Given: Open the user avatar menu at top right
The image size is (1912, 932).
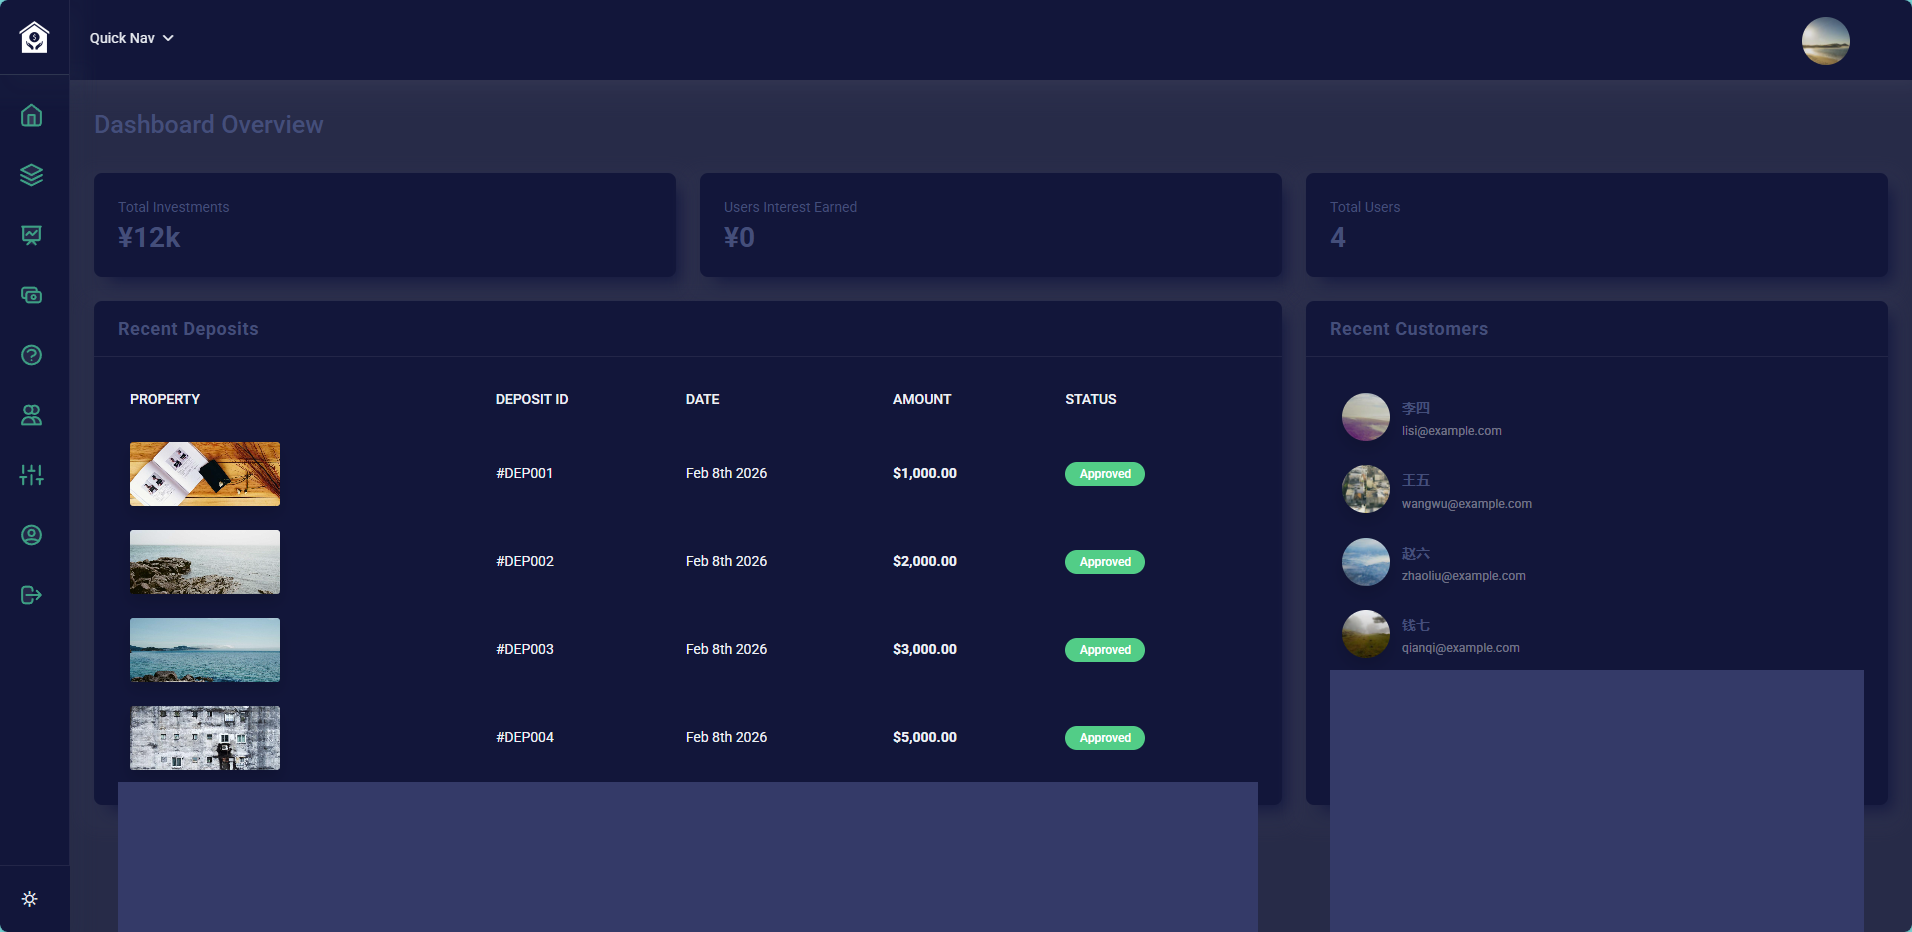Looking at the screenshot, I should 1825,41.
